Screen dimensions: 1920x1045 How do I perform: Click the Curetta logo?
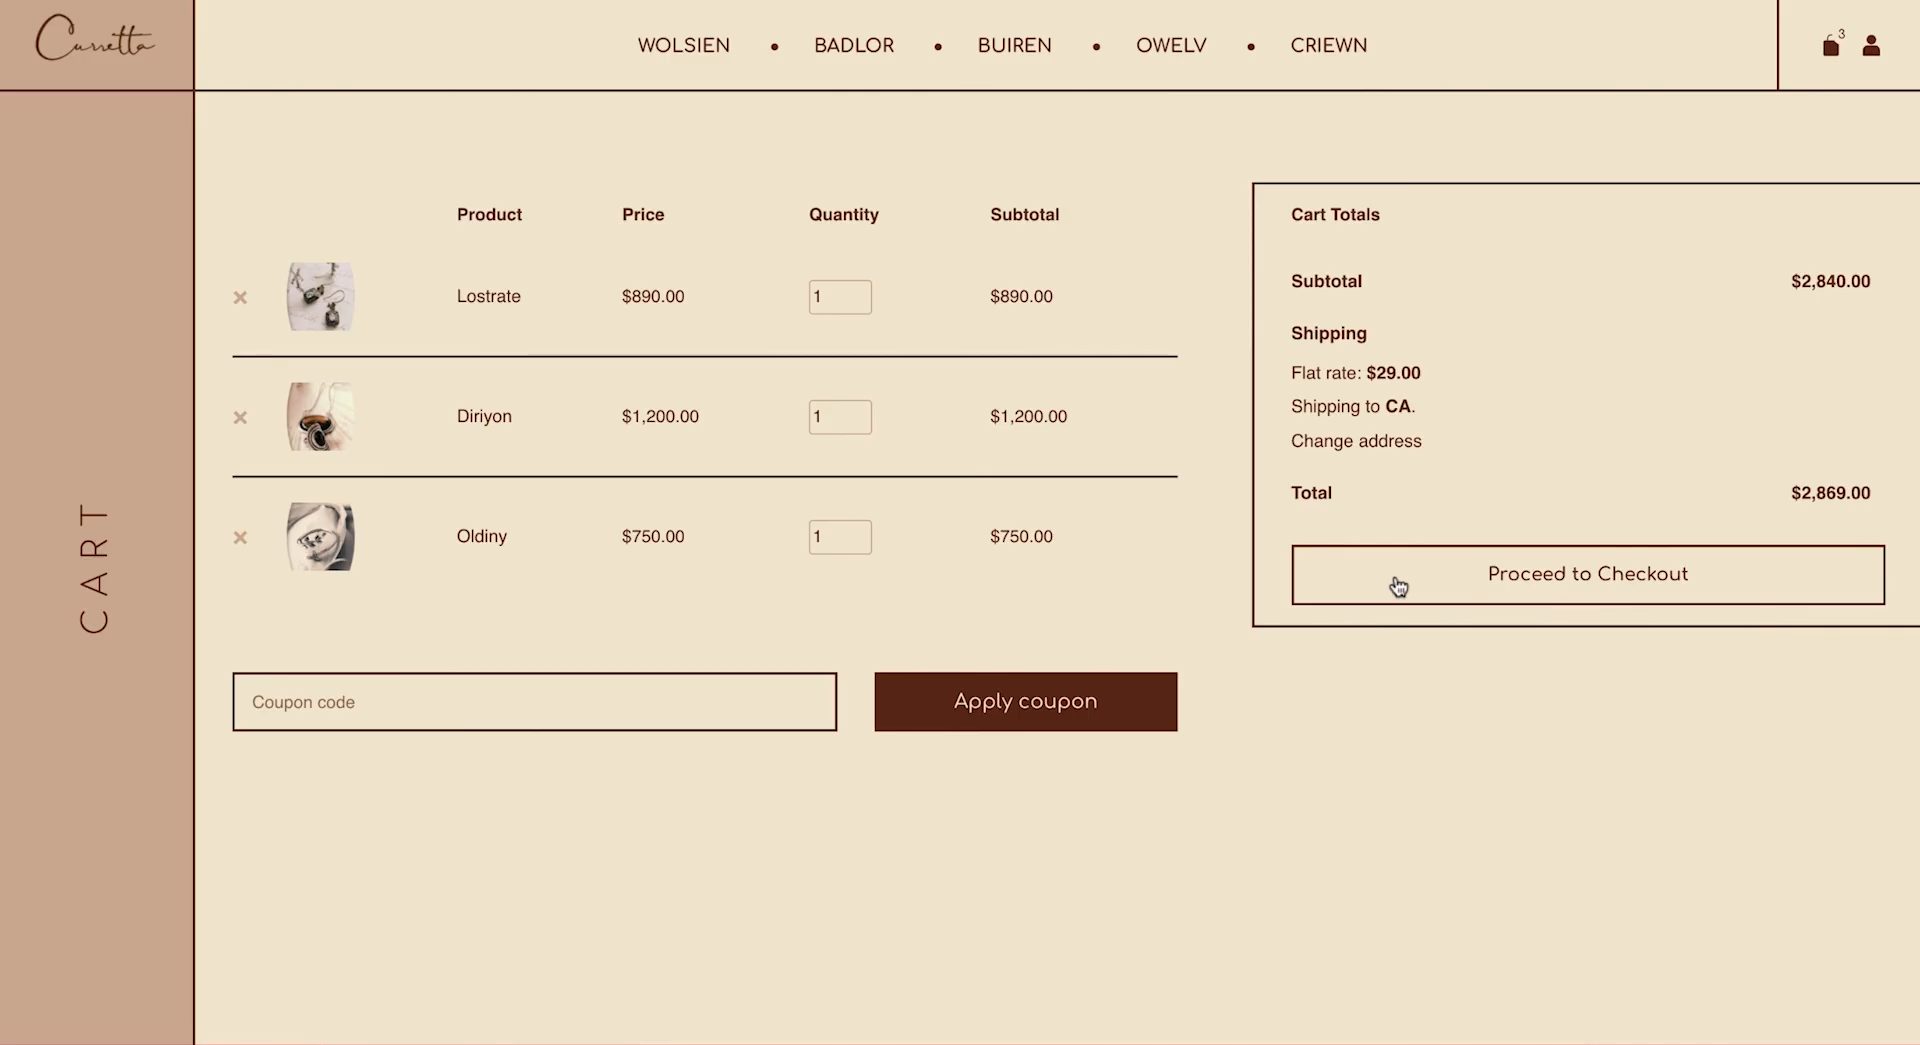click(x=95, y=40)
